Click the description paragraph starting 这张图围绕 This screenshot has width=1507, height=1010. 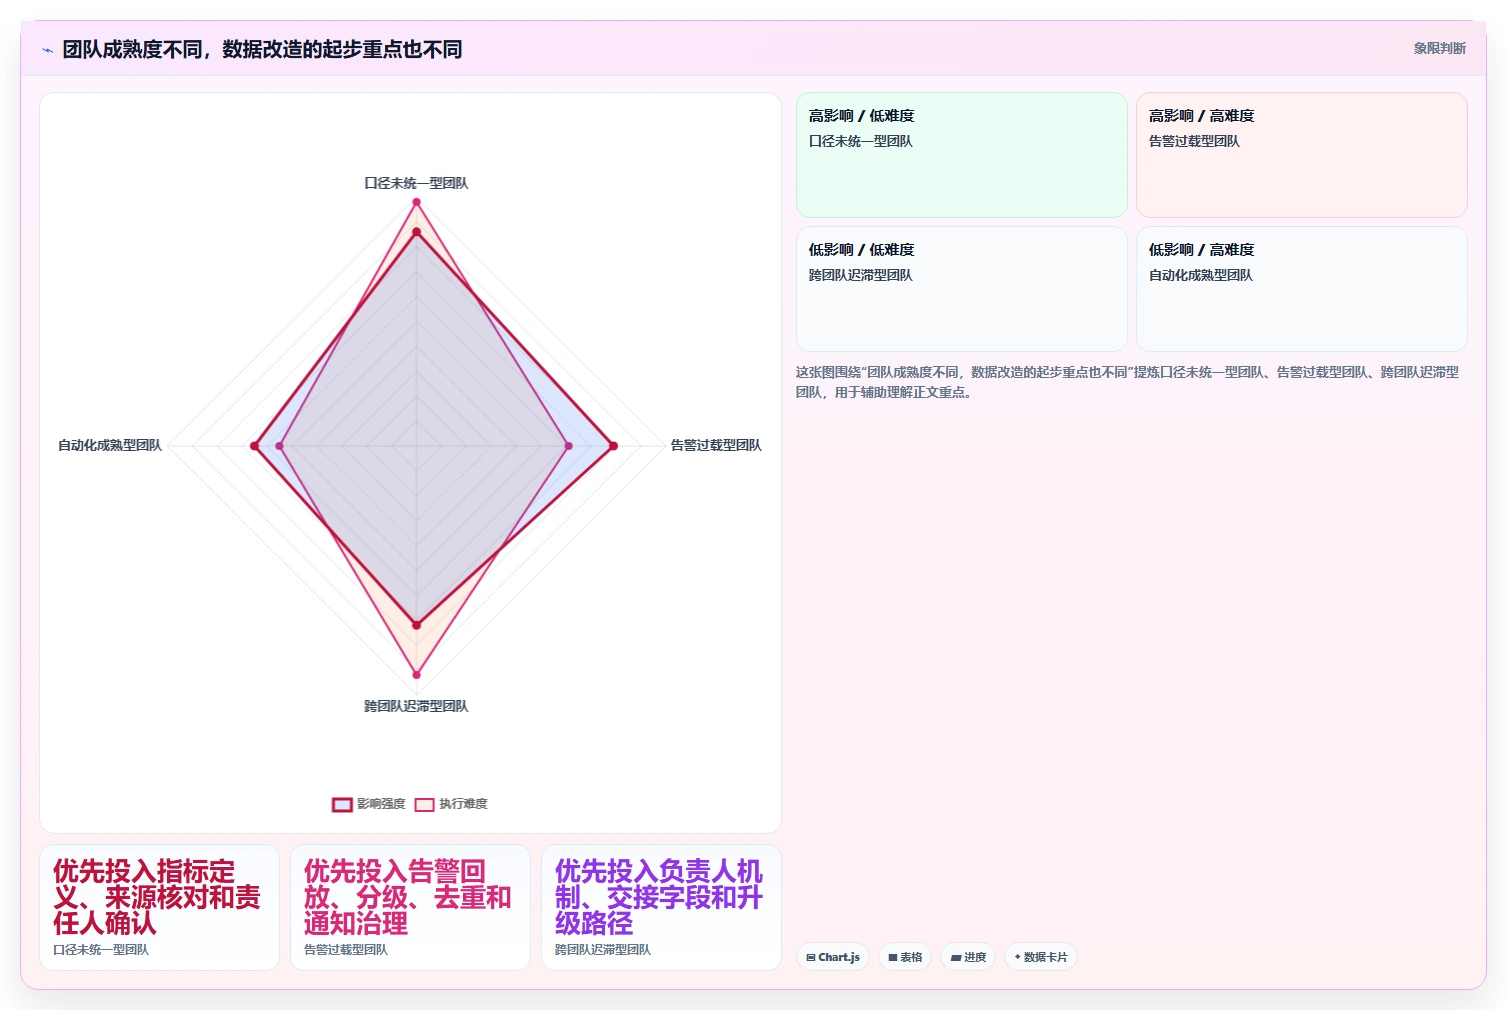[1127, 382]
